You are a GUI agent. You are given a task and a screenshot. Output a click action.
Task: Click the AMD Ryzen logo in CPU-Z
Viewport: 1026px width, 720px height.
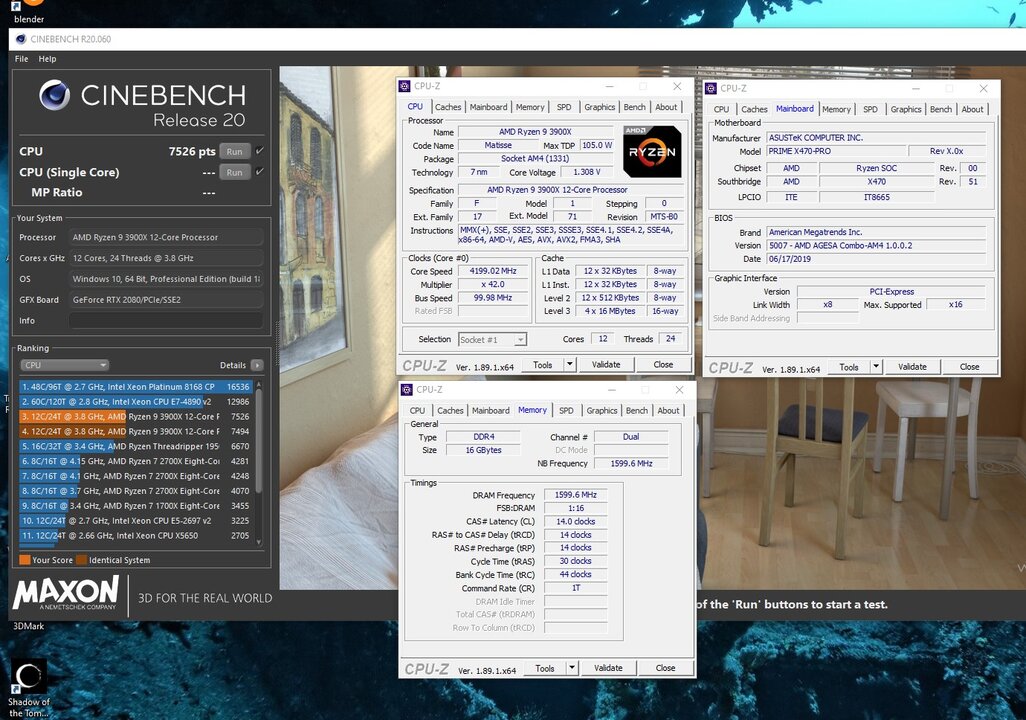652,152
